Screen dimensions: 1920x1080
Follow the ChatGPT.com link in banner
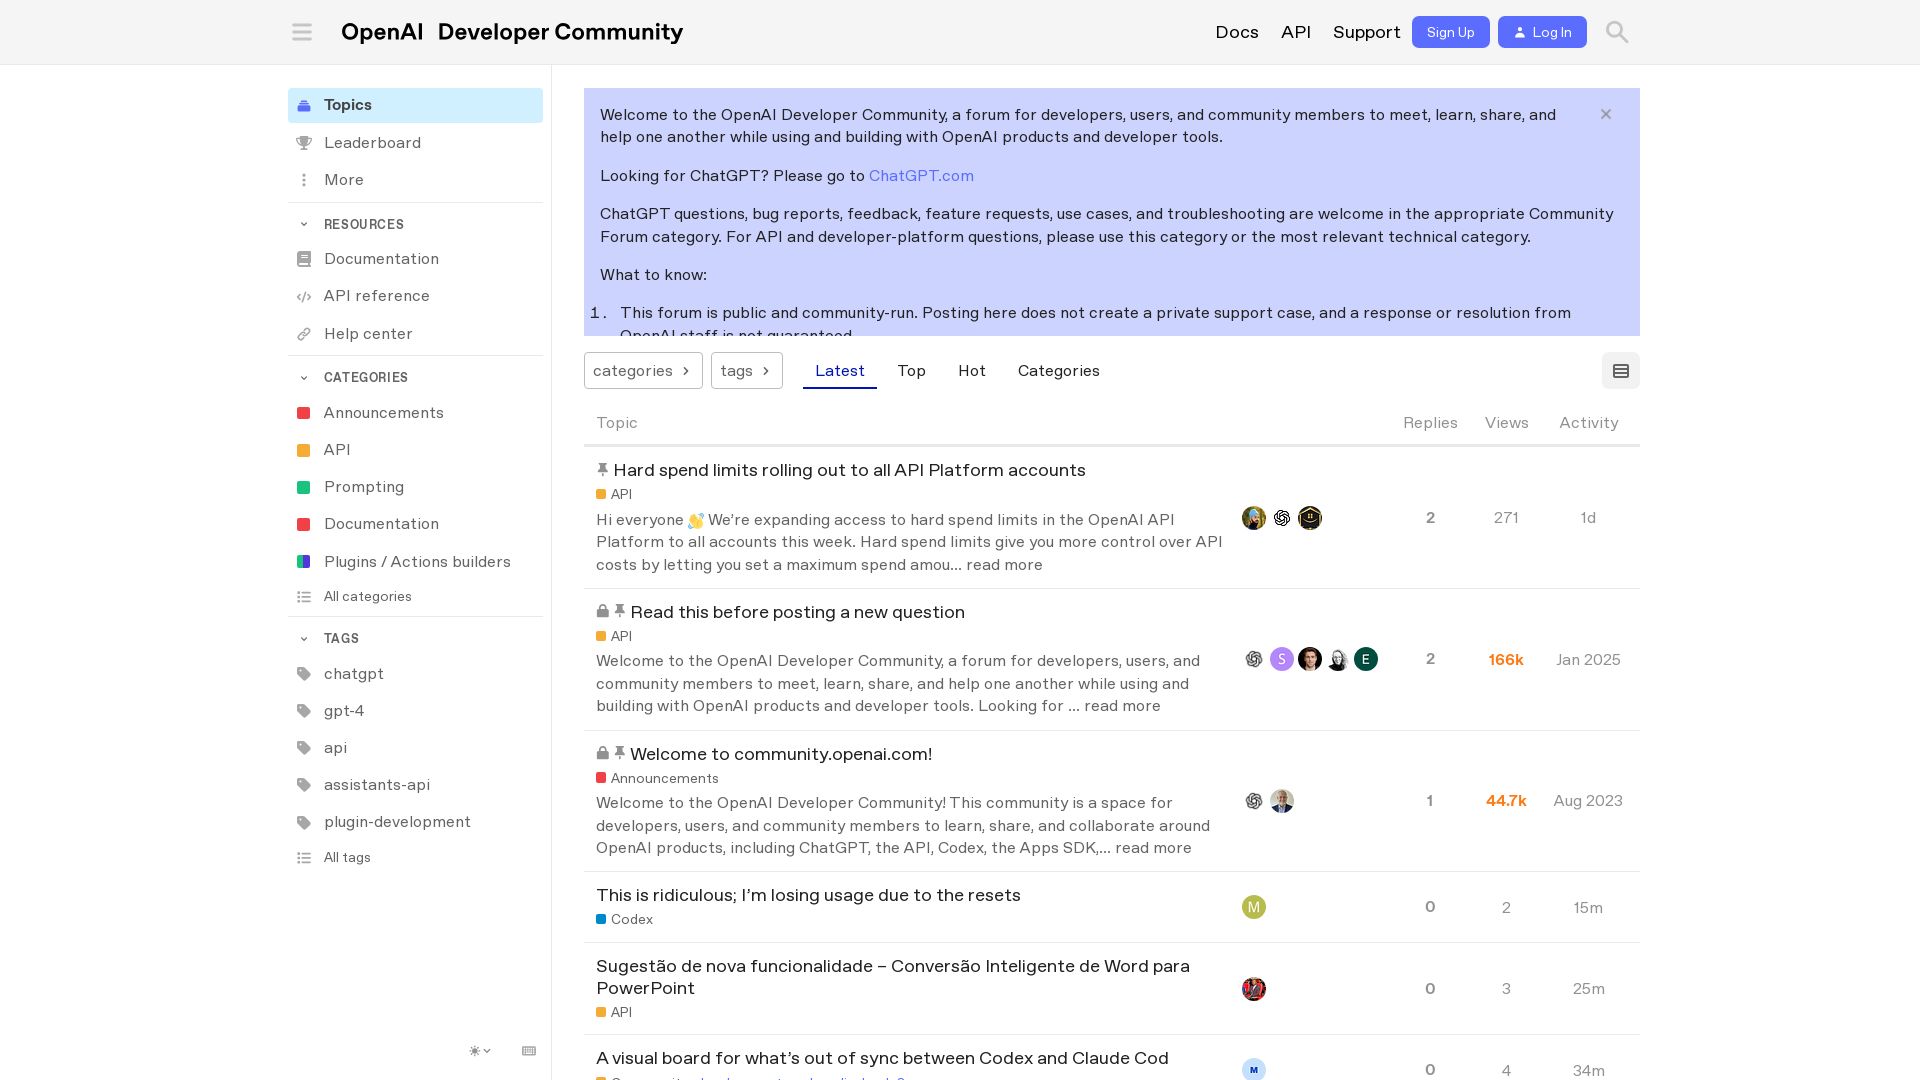921,176
